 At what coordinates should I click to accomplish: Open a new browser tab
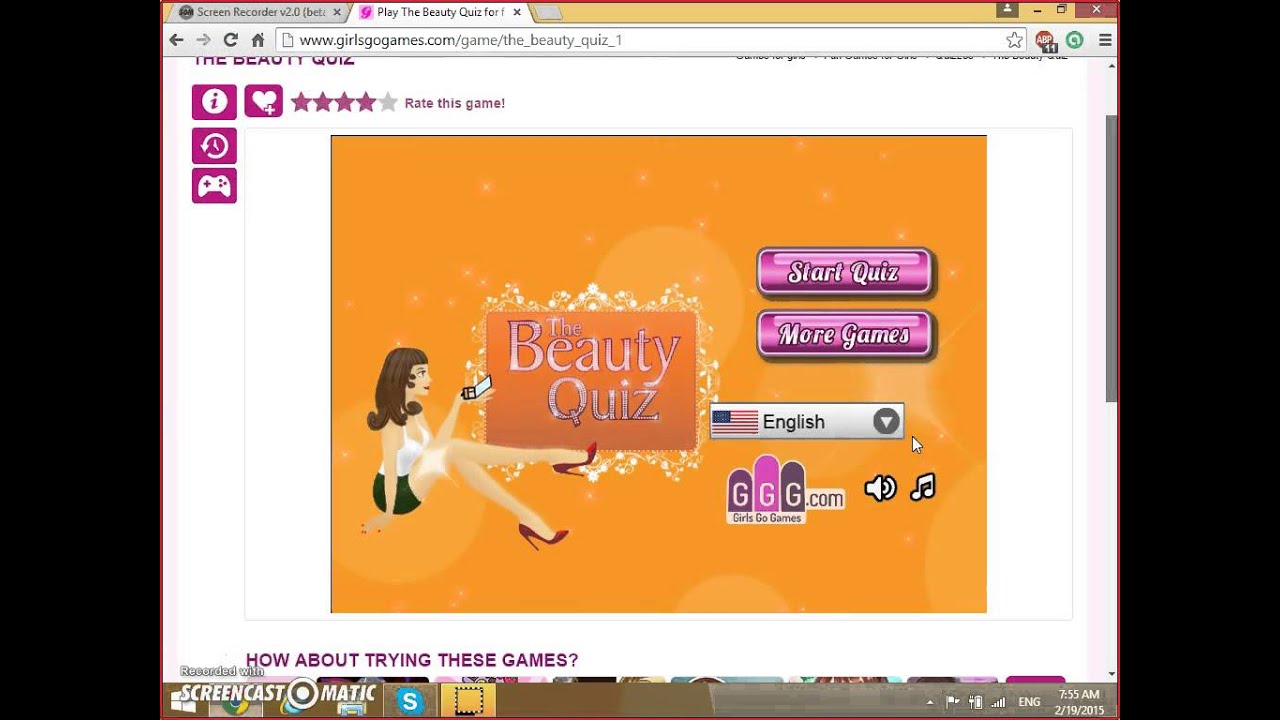[x=548, y=12]
